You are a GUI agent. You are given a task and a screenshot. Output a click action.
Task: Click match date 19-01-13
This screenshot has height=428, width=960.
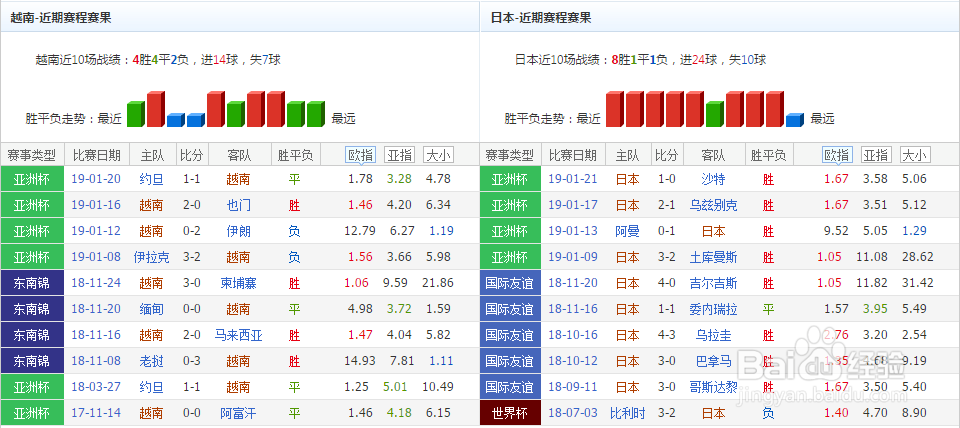point(572,231)
